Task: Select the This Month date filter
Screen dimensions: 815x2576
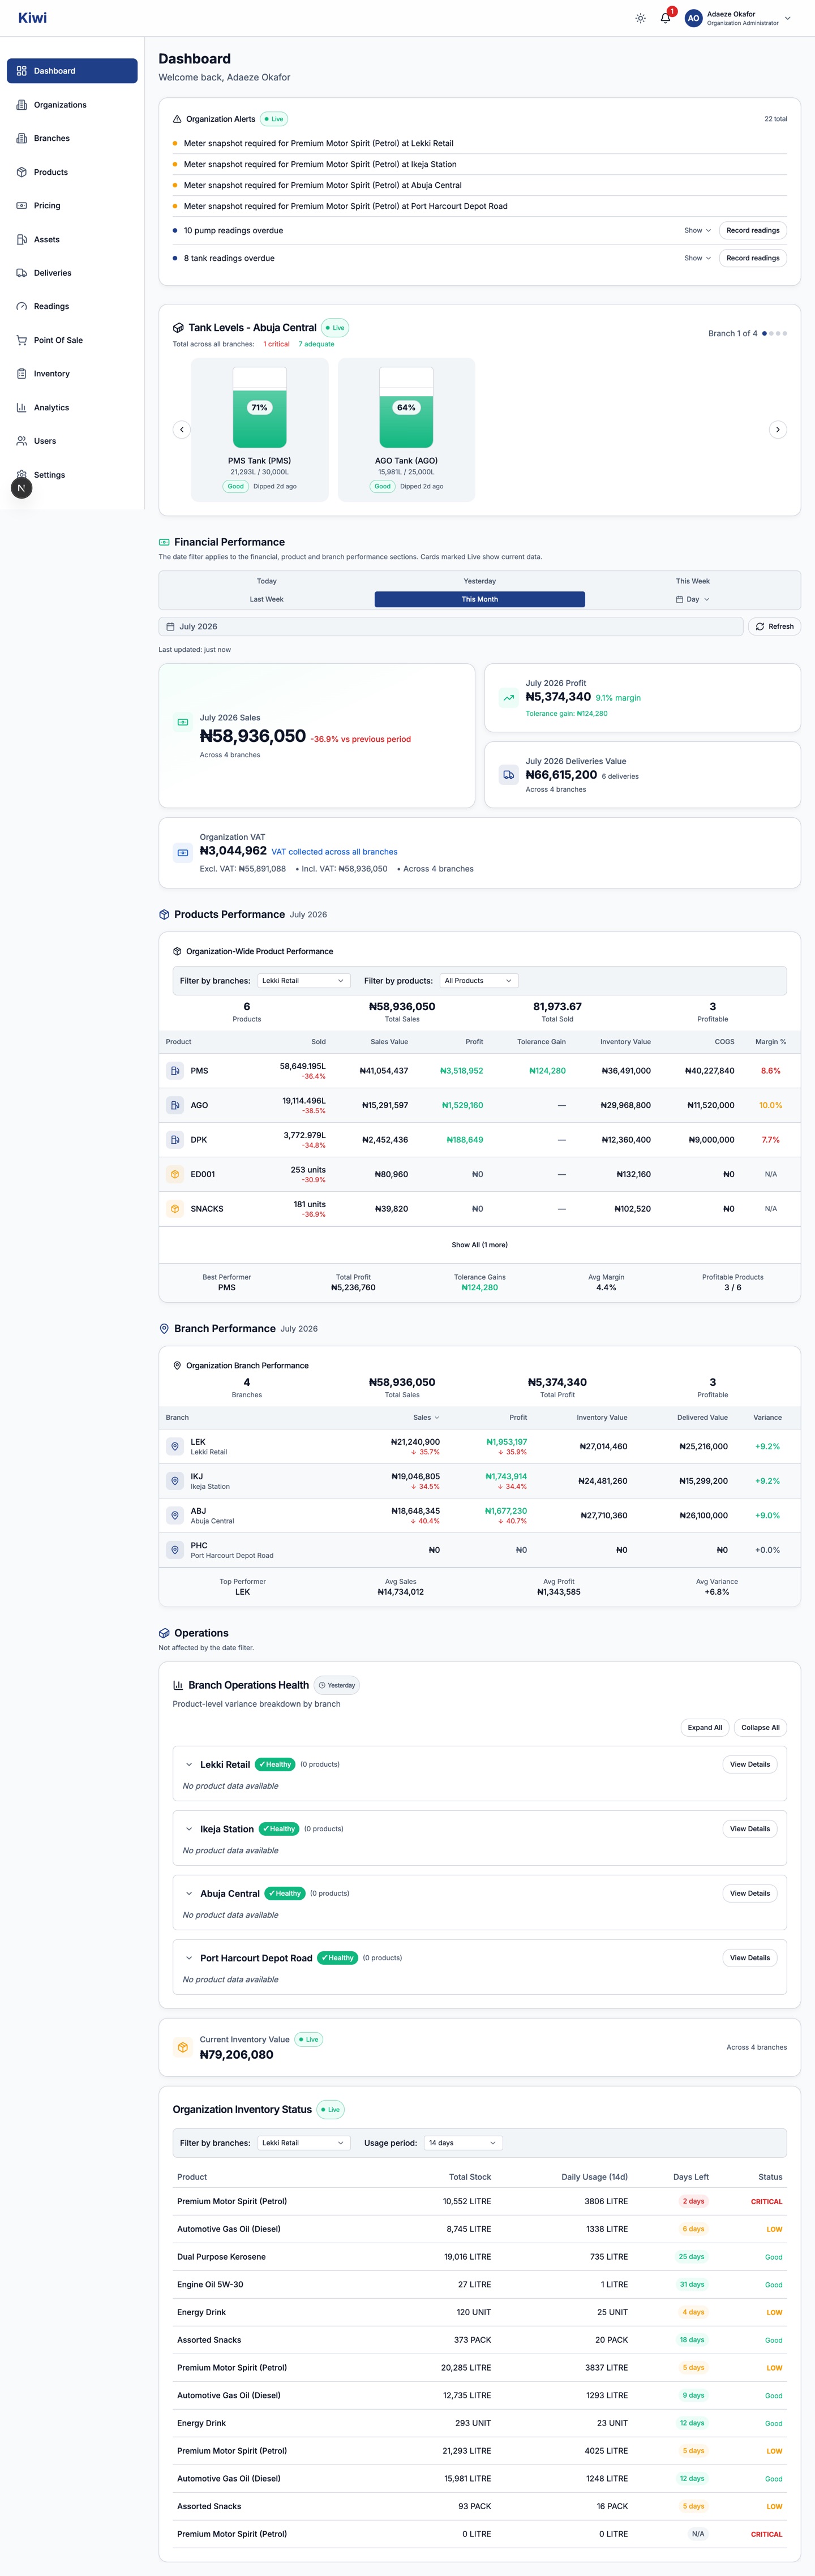Action: (480, 599)
